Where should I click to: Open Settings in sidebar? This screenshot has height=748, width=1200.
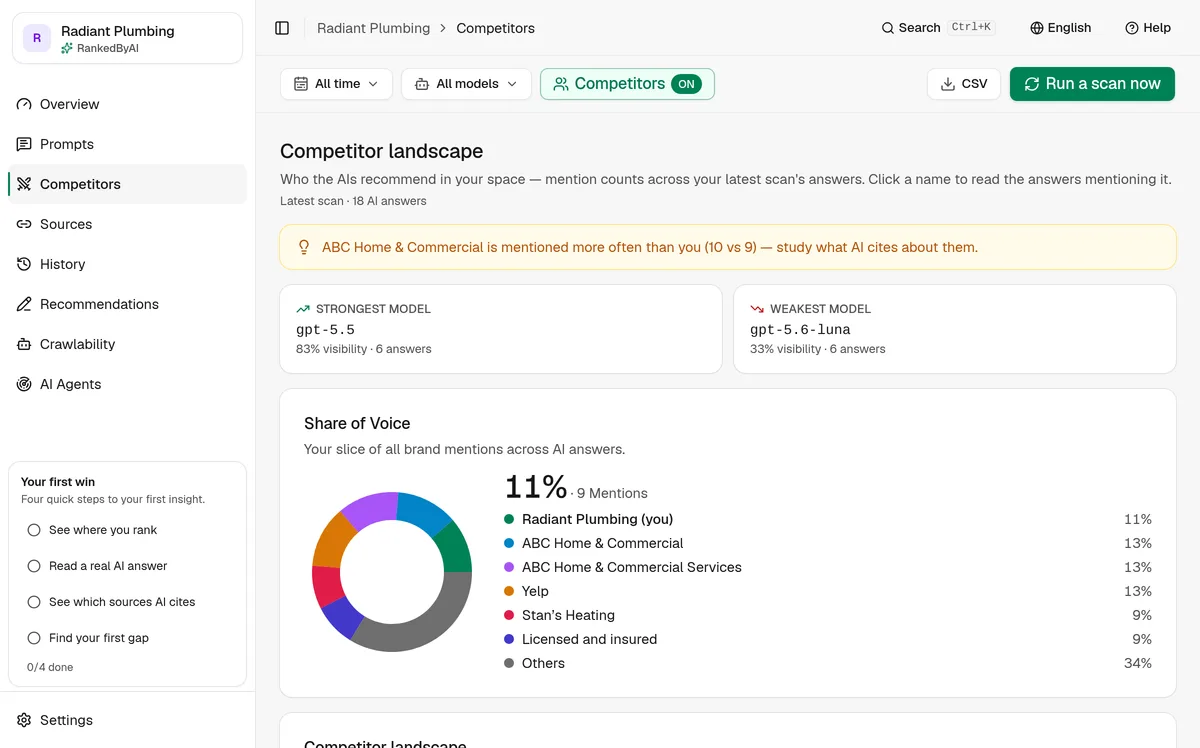(x=127, y=720)
